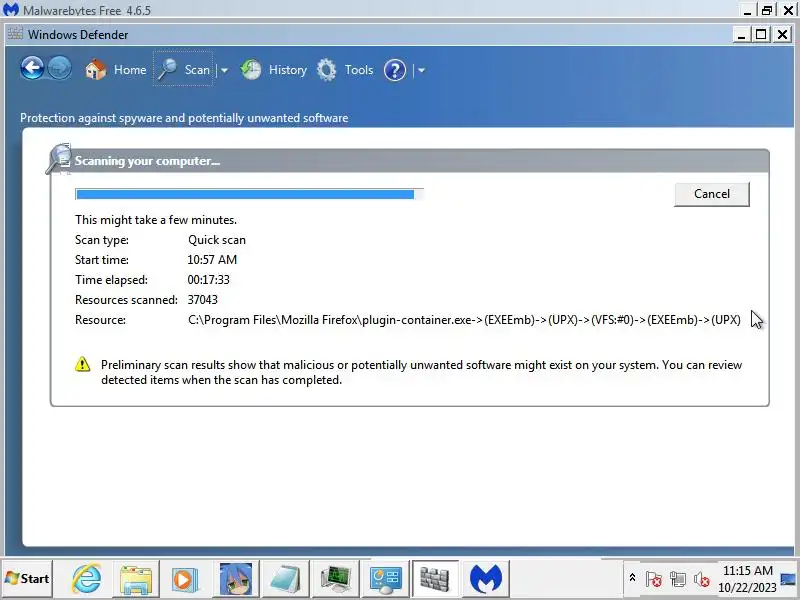Select the Home menu label
This screenshot has height=600, width=800.
click(x=130, y=70)
